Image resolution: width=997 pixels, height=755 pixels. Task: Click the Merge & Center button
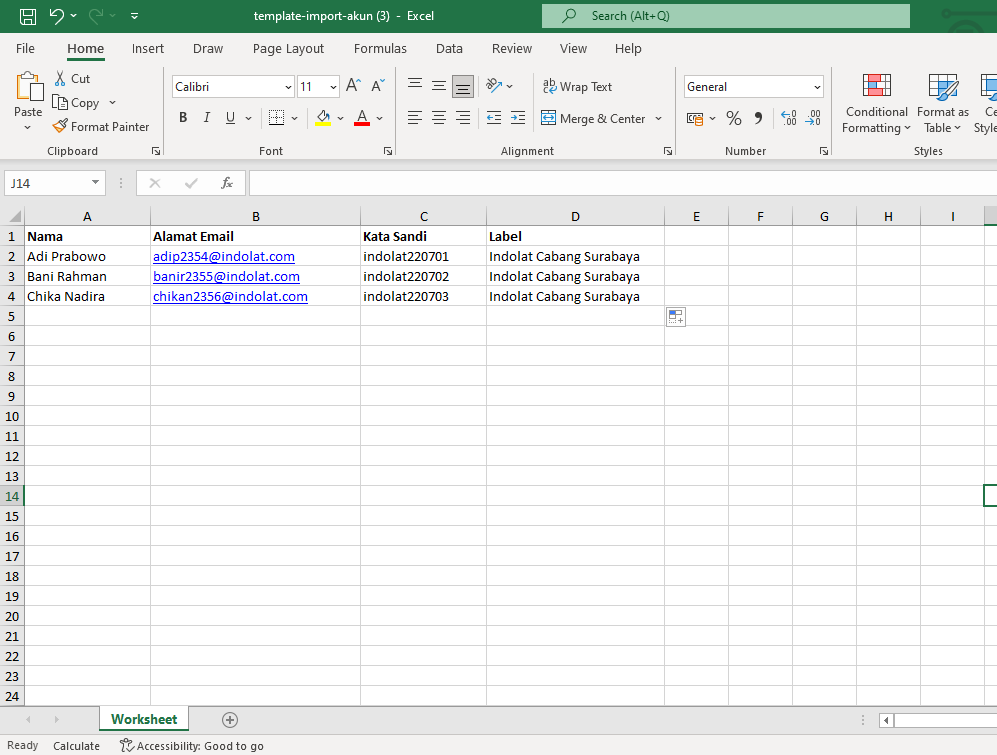[594, 118]
